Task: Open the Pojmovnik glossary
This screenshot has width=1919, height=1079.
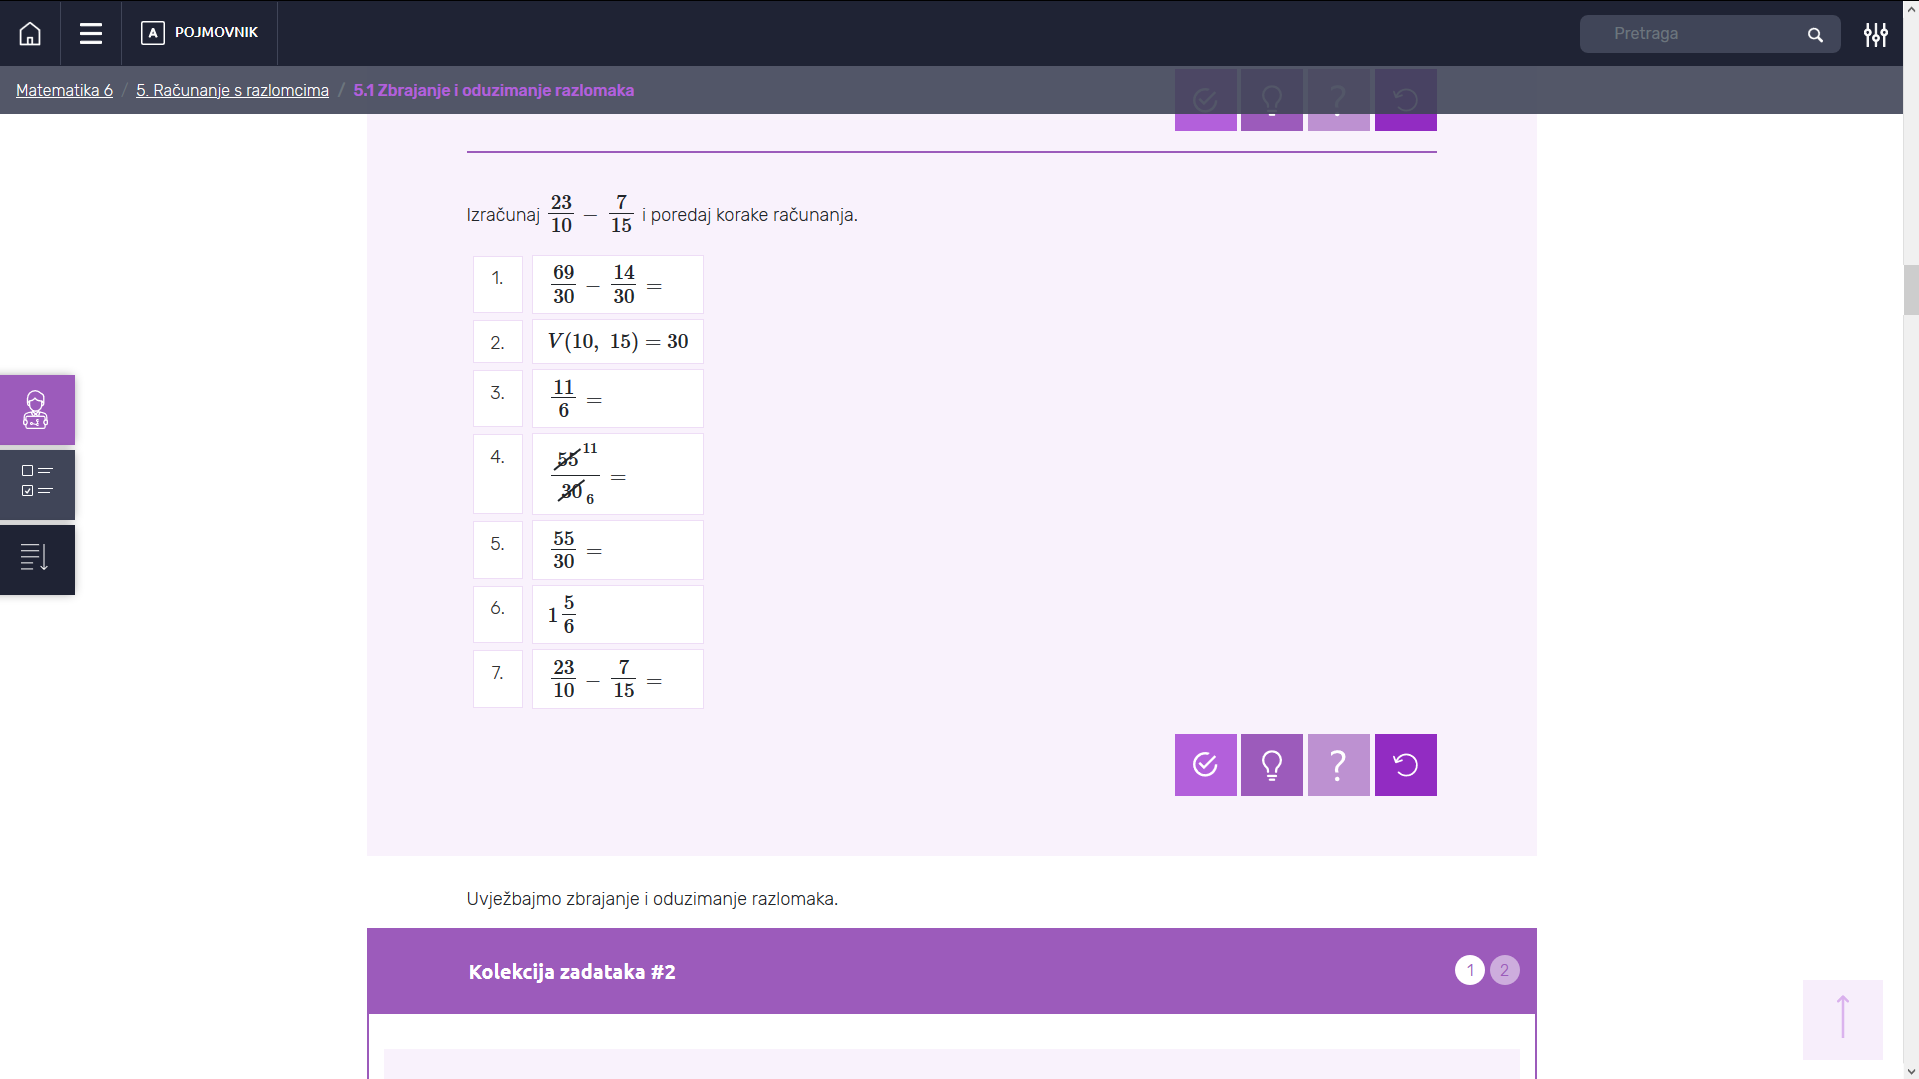Action: coord(200,33)
